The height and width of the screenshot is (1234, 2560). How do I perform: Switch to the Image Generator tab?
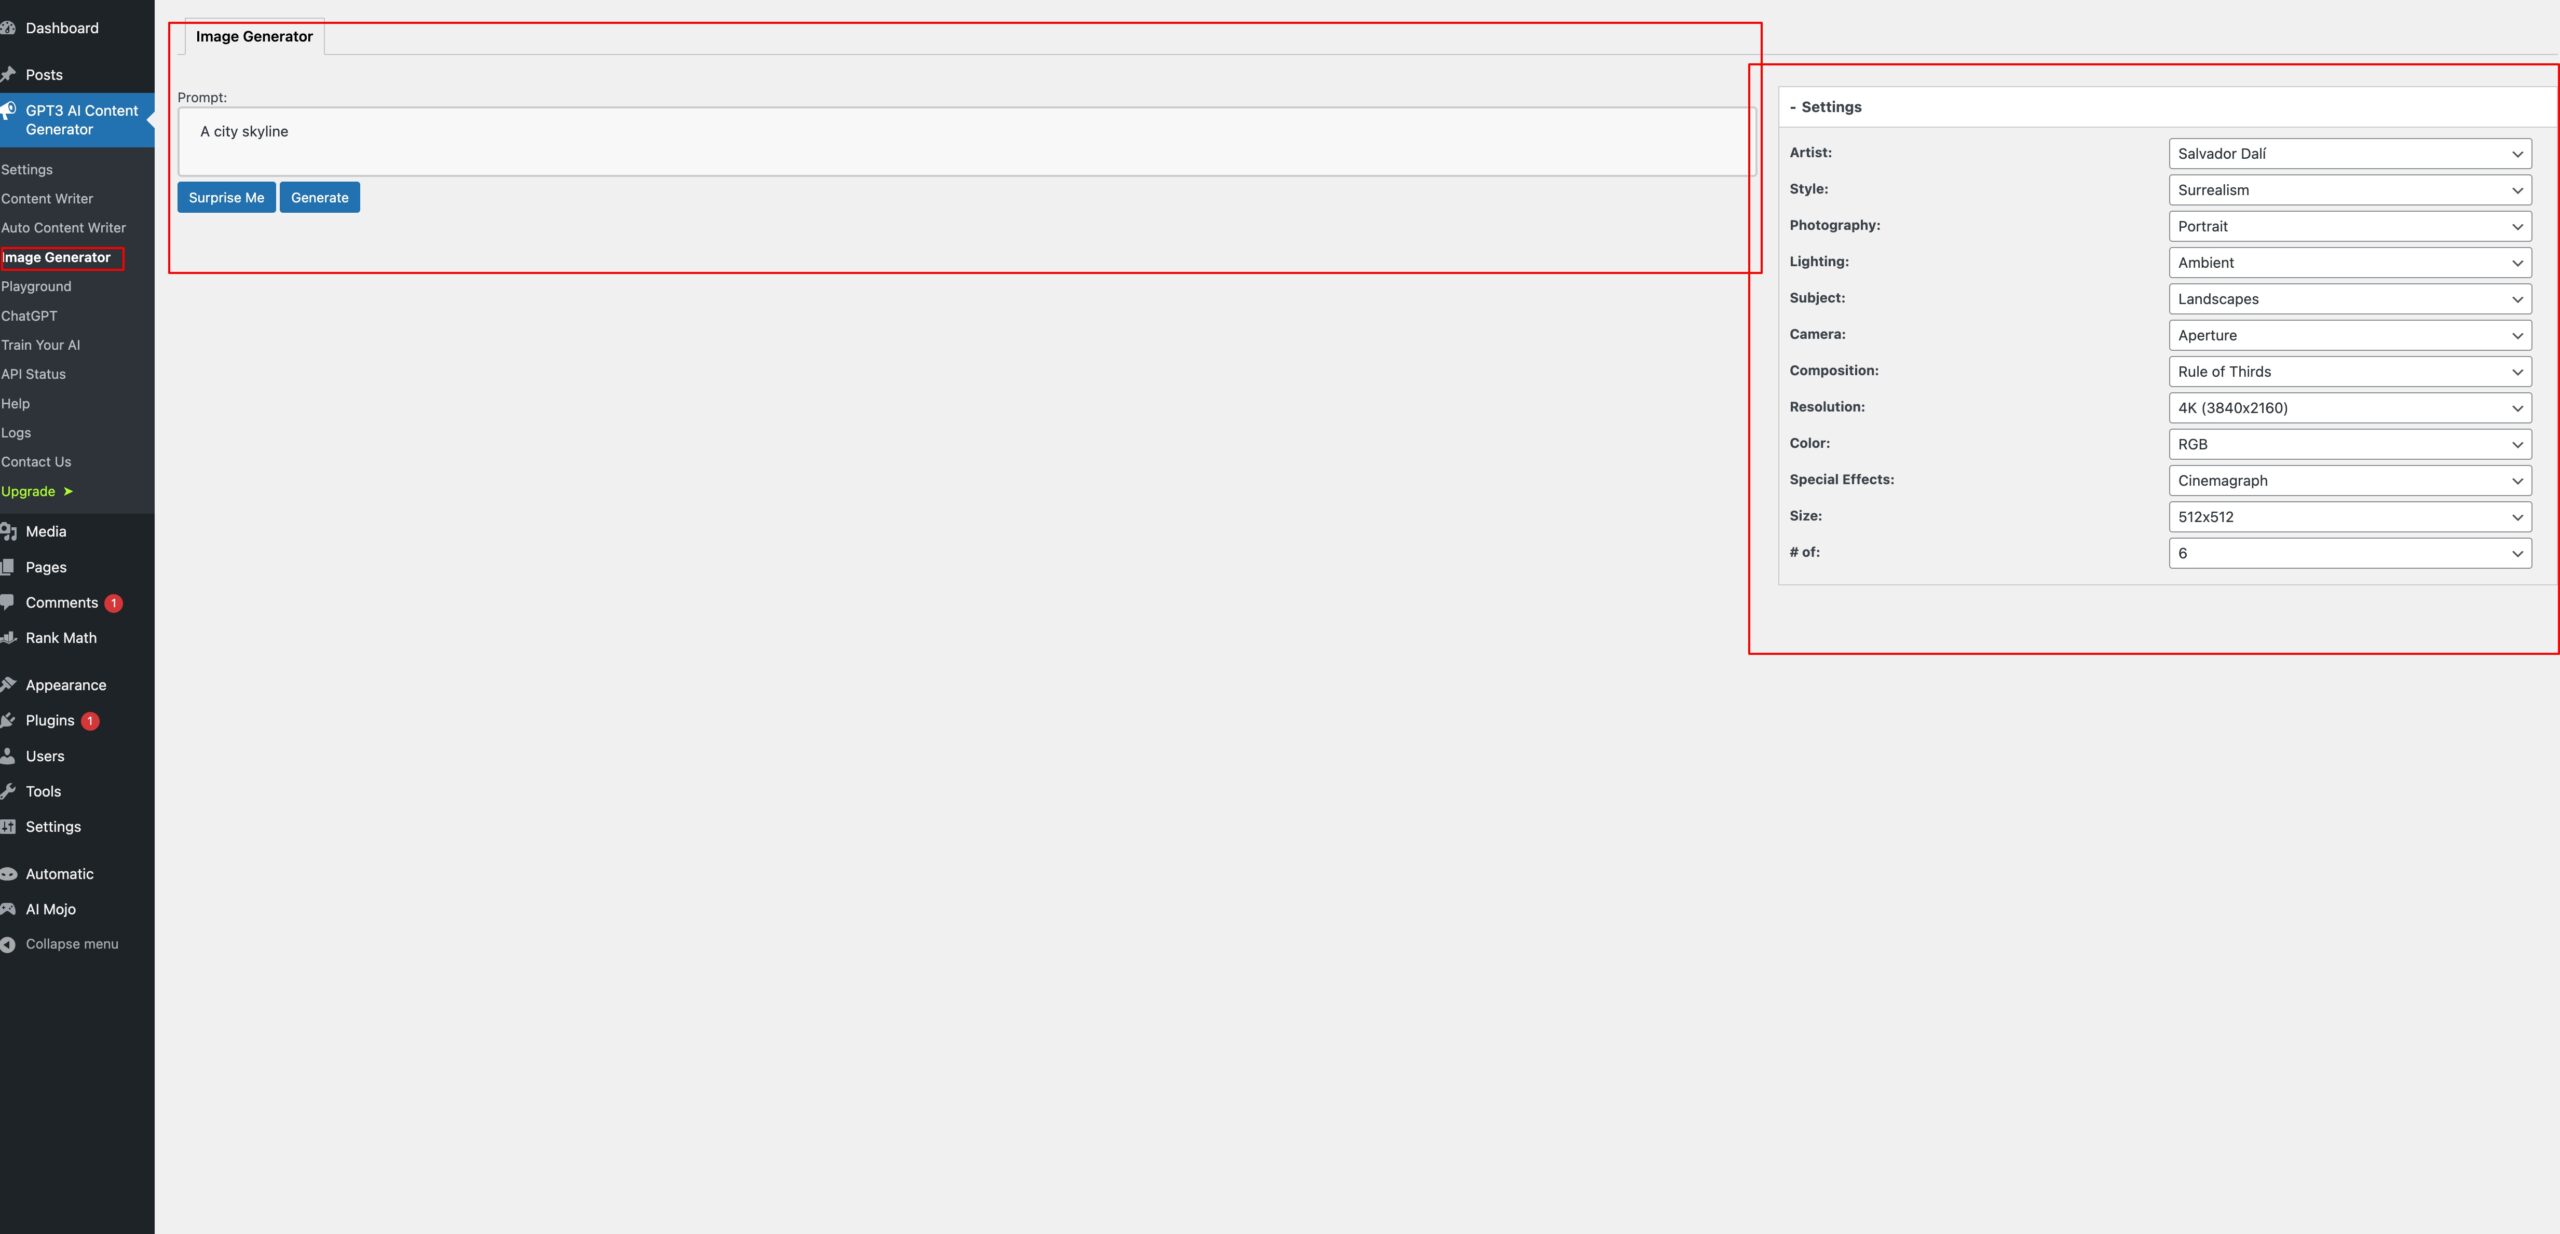[x=254, y=37]
